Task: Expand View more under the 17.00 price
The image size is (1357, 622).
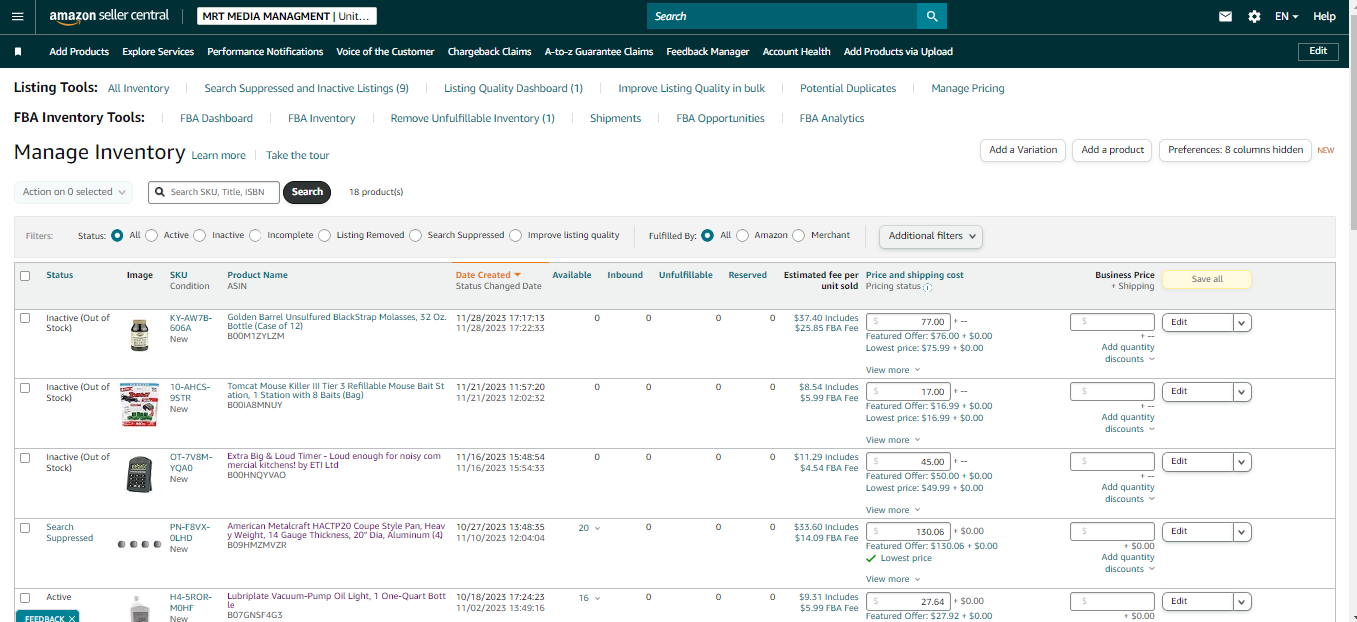Action: point(892,440)
